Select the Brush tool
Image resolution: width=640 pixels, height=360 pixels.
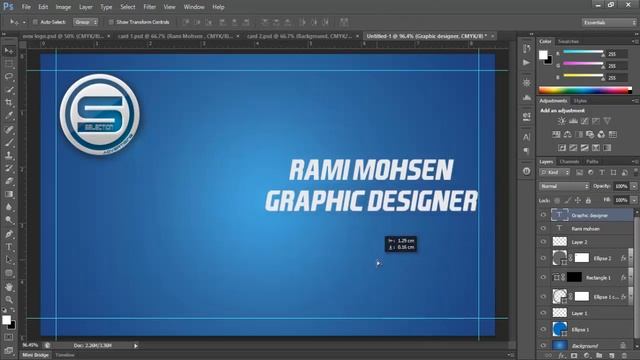tap(9, 142)
